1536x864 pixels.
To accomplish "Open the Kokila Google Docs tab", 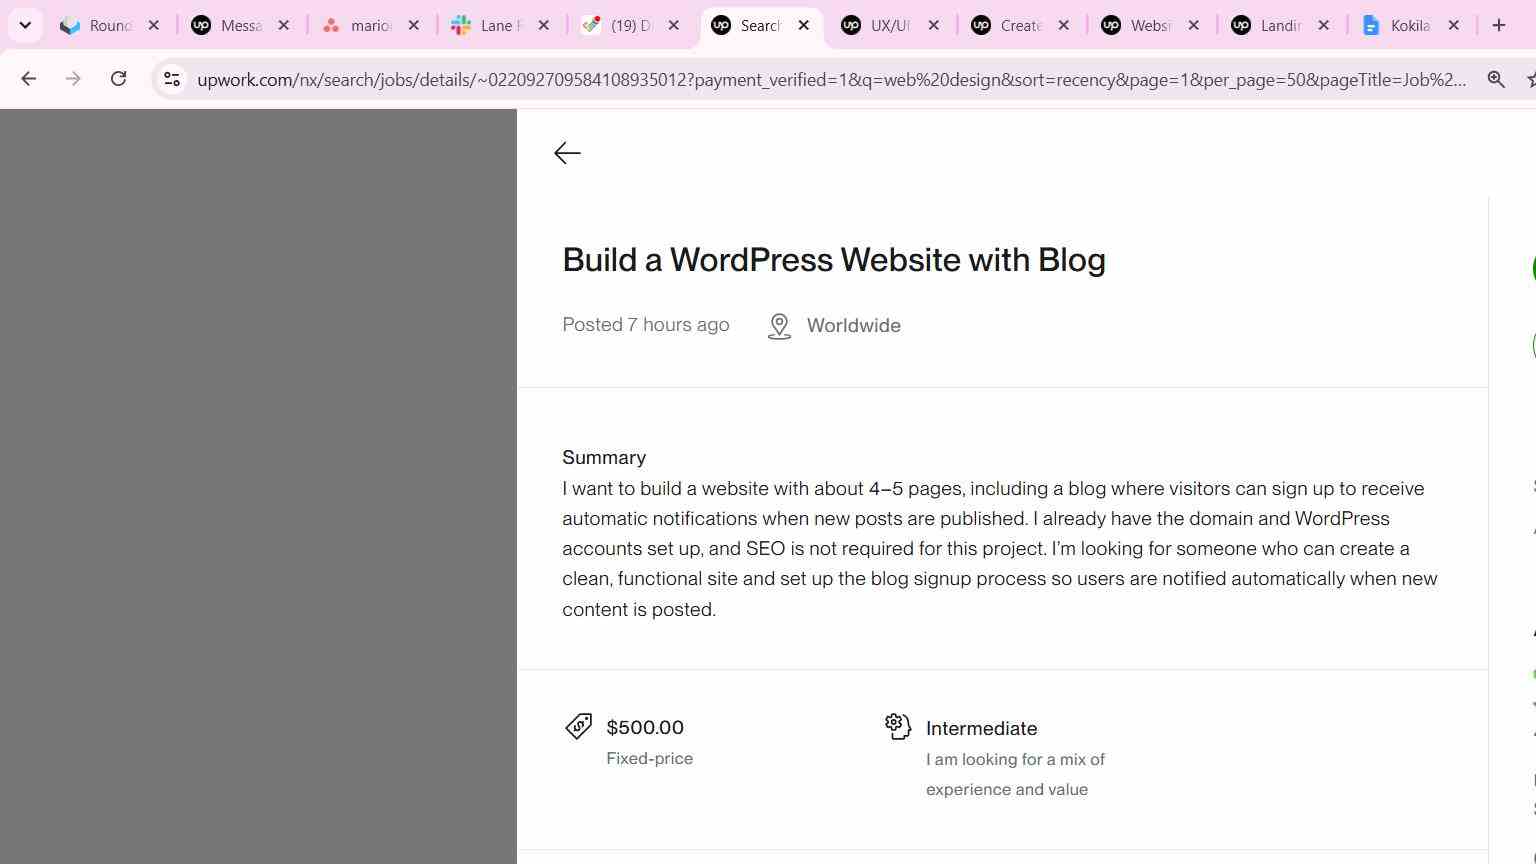I will pos(1397,25).
